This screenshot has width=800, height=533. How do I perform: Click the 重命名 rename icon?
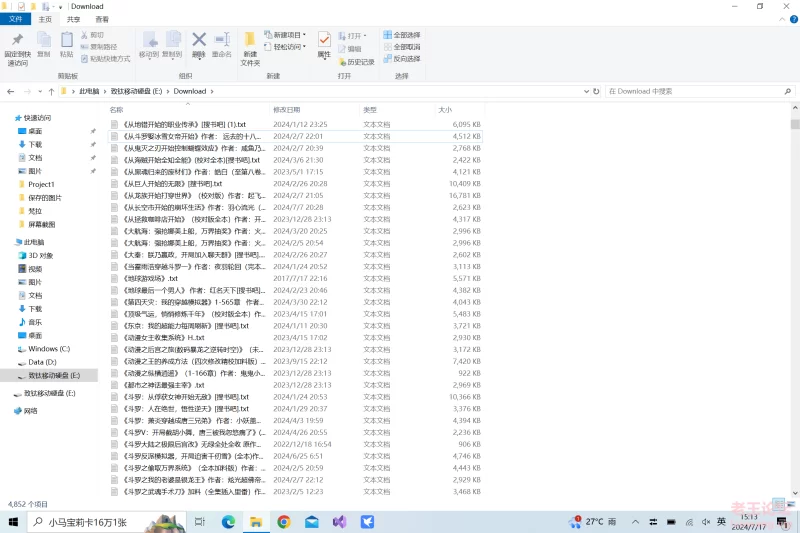[x=222, y=39]
